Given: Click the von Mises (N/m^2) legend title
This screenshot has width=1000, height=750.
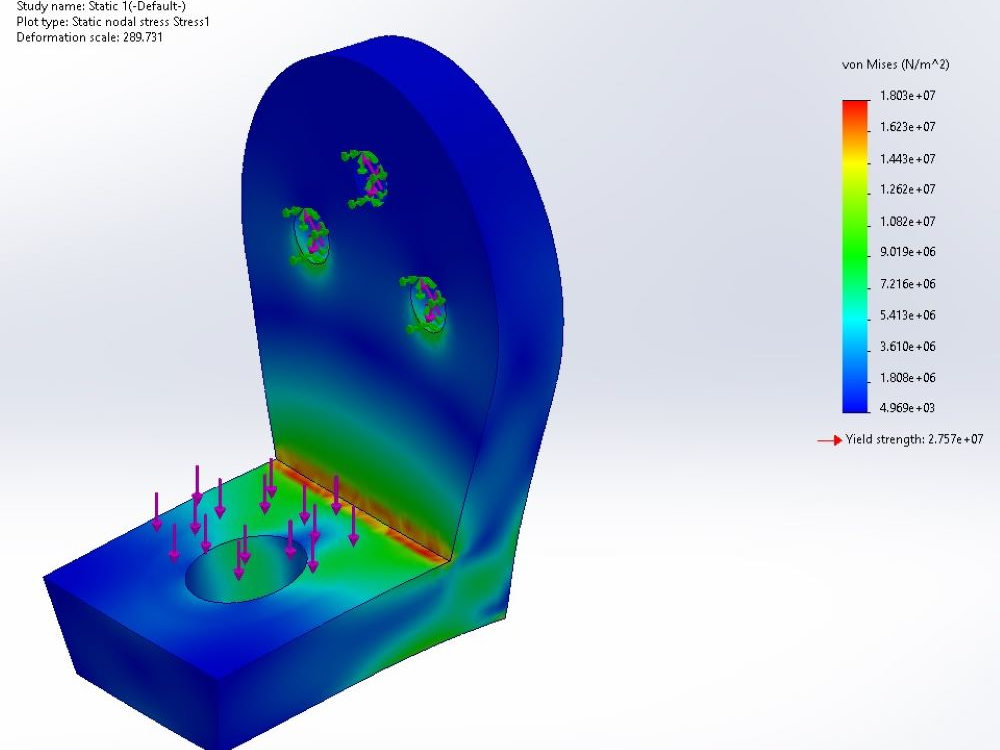Looking at the screenshot, I should point(895,65).
